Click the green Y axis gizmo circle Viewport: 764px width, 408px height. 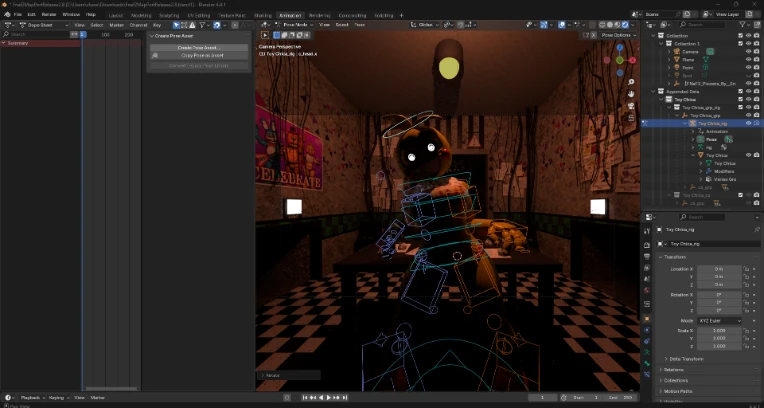[x=619, y=60]
